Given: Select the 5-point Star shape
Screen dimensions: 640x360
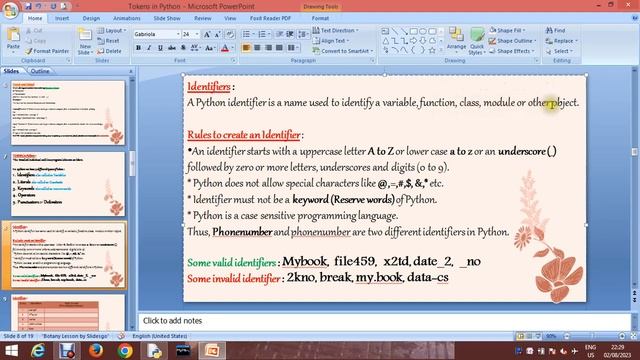Looking at the screenshot, I should [432, 50].
